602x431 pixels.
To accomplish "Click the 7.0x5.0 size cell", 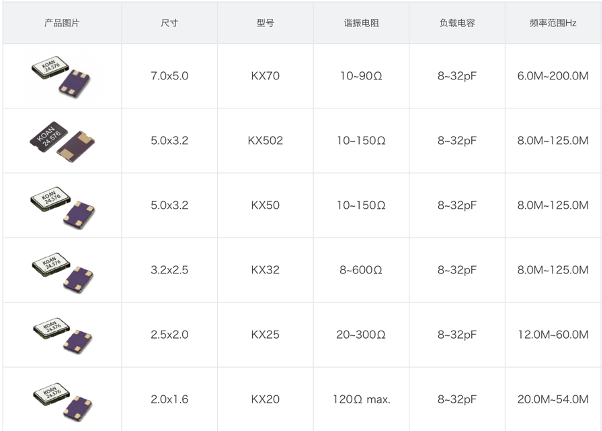I will point(169,76).
